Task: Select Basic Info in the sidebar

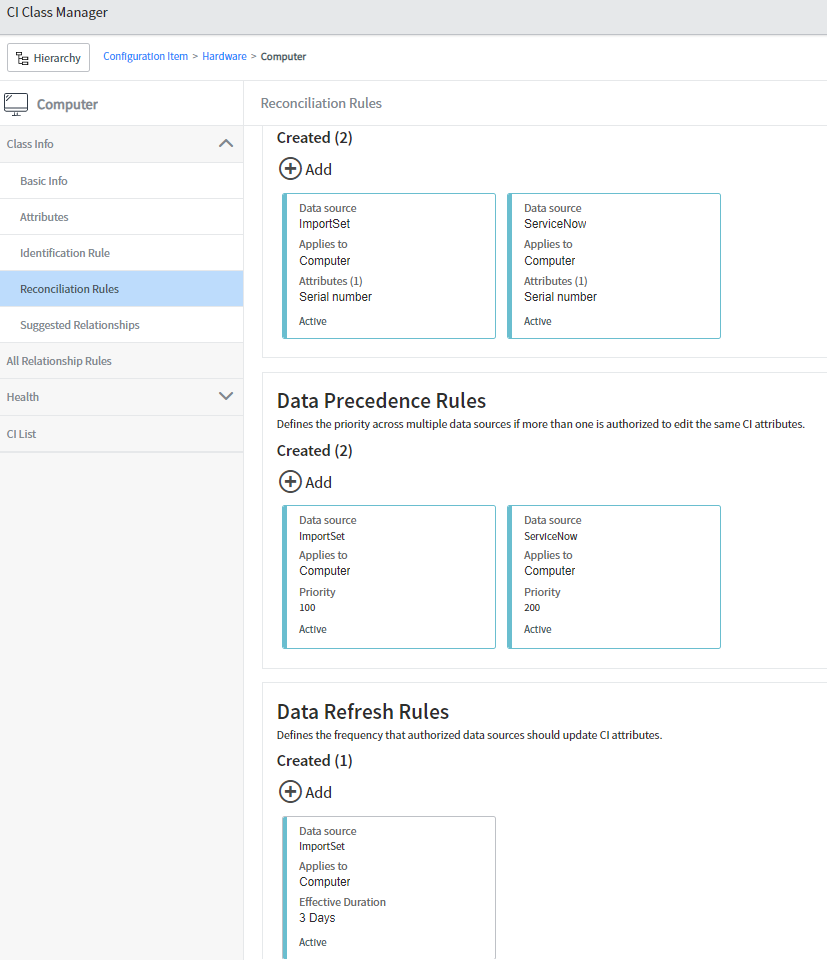Action: 45,180
